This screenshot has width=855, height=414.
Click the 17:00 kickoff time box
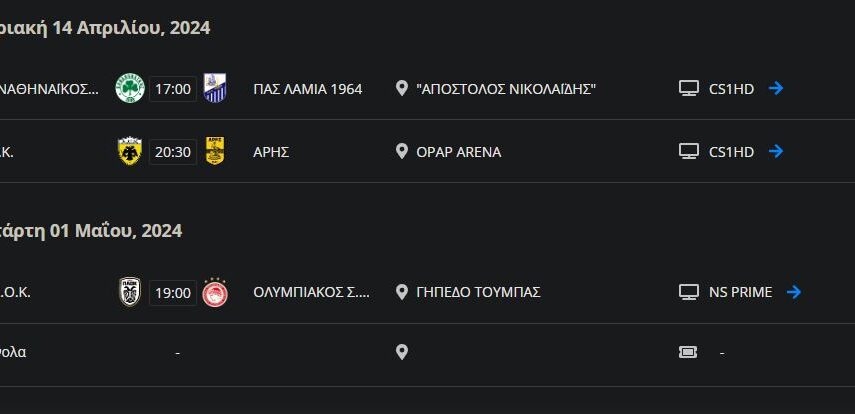[173, 89]
